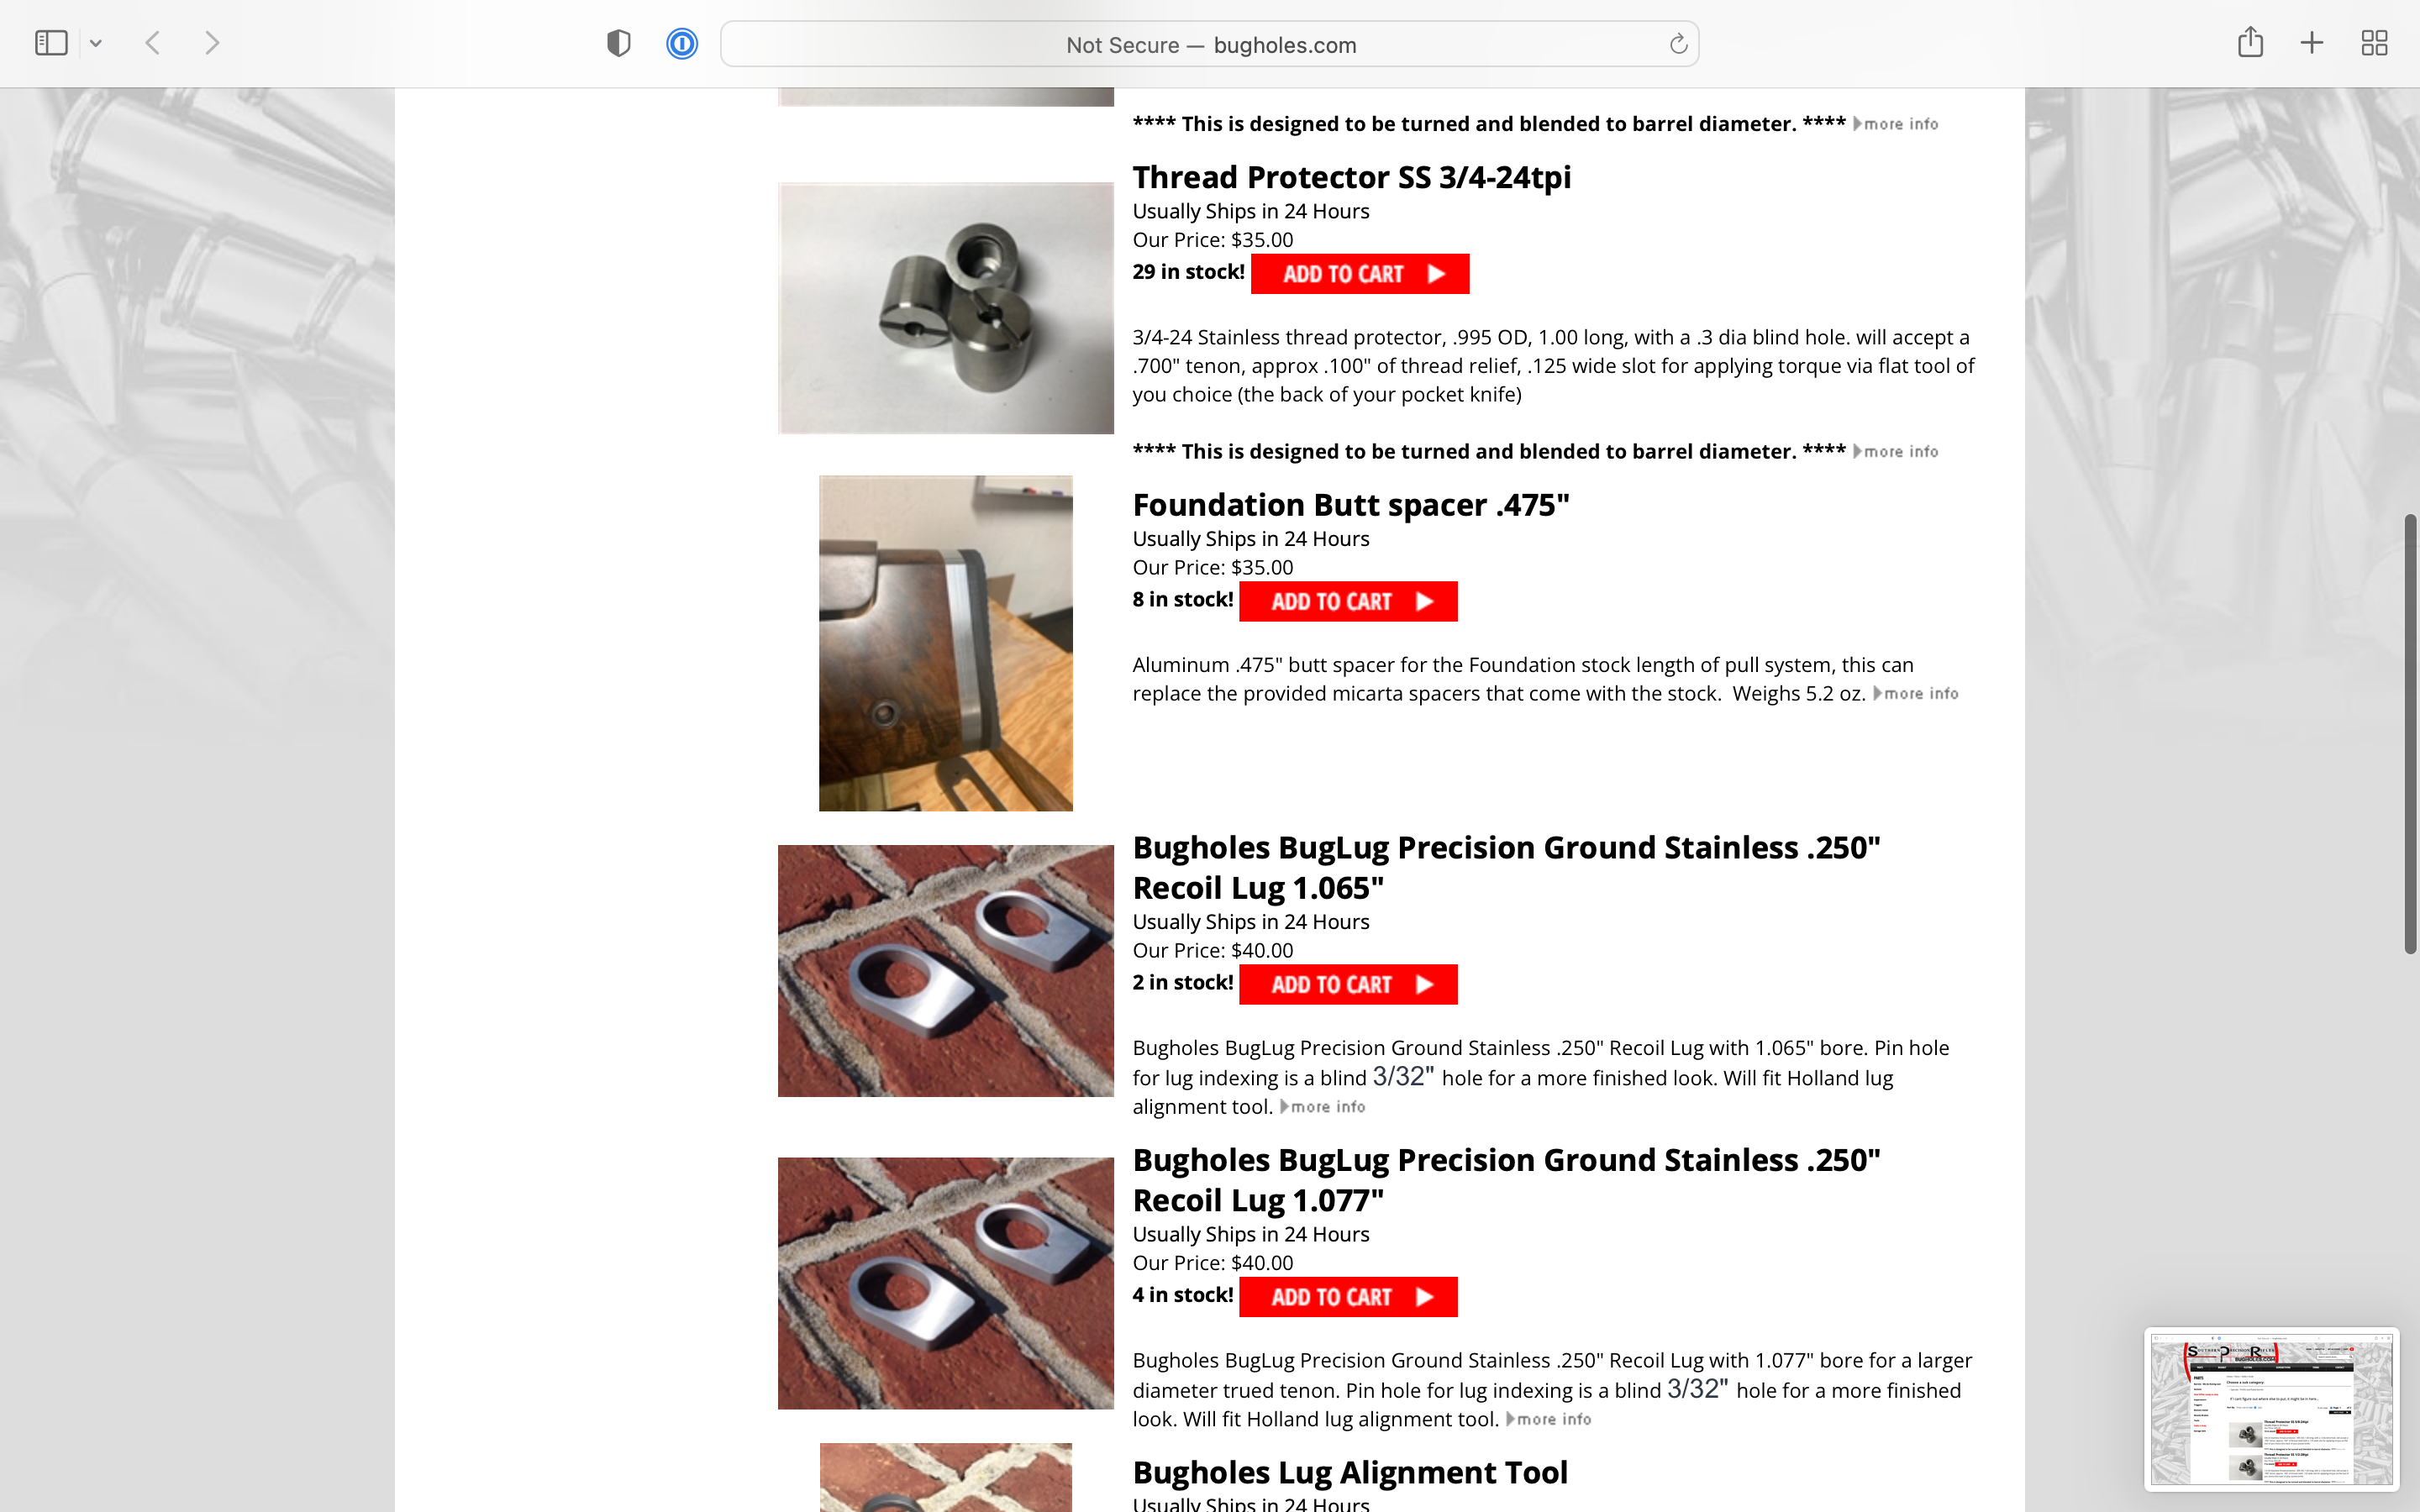Reload the page with the refresh icon
Screen dimensions: 2420x1512
1678,44
